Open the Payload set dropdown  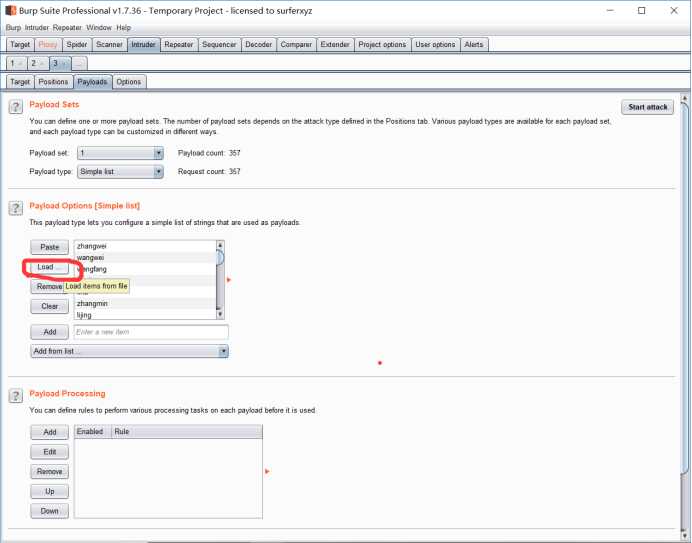pos(120,153)
